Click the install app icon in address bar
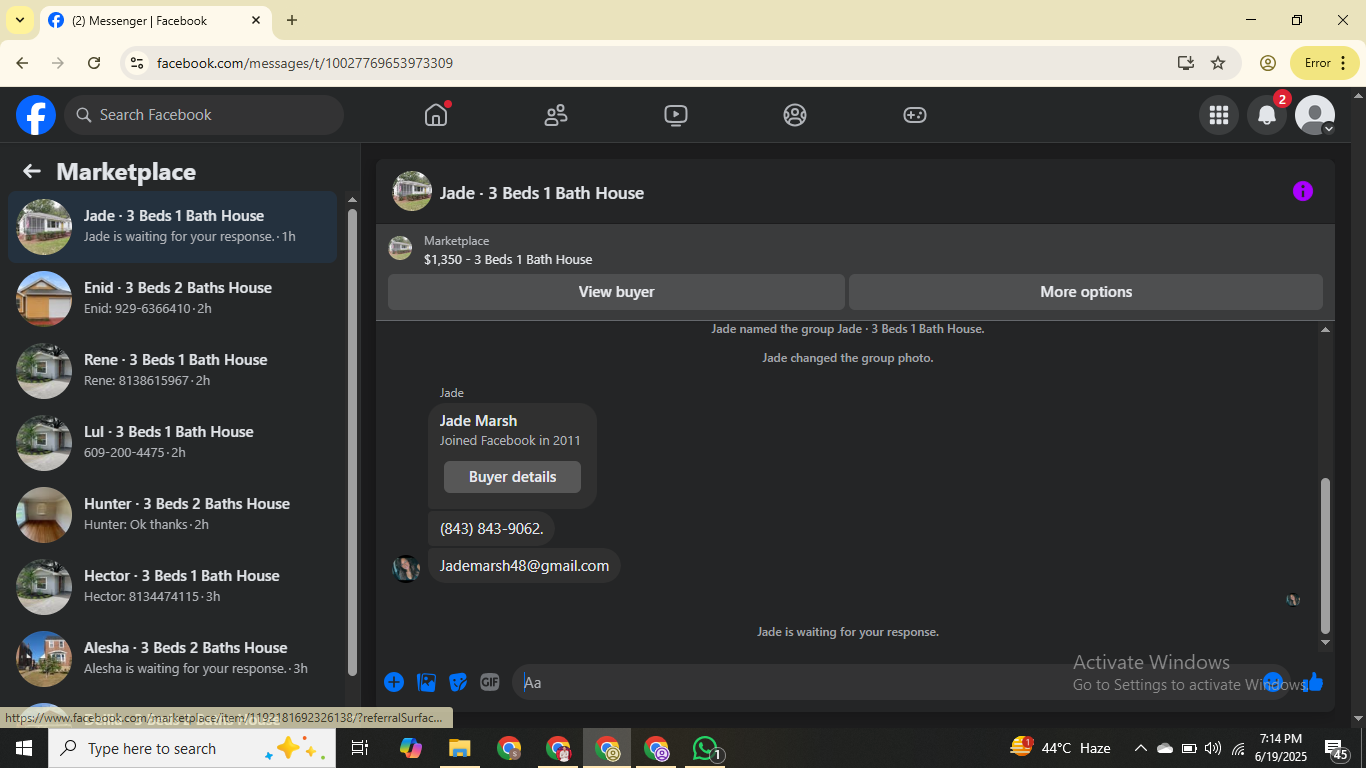 coord(1186,63)
